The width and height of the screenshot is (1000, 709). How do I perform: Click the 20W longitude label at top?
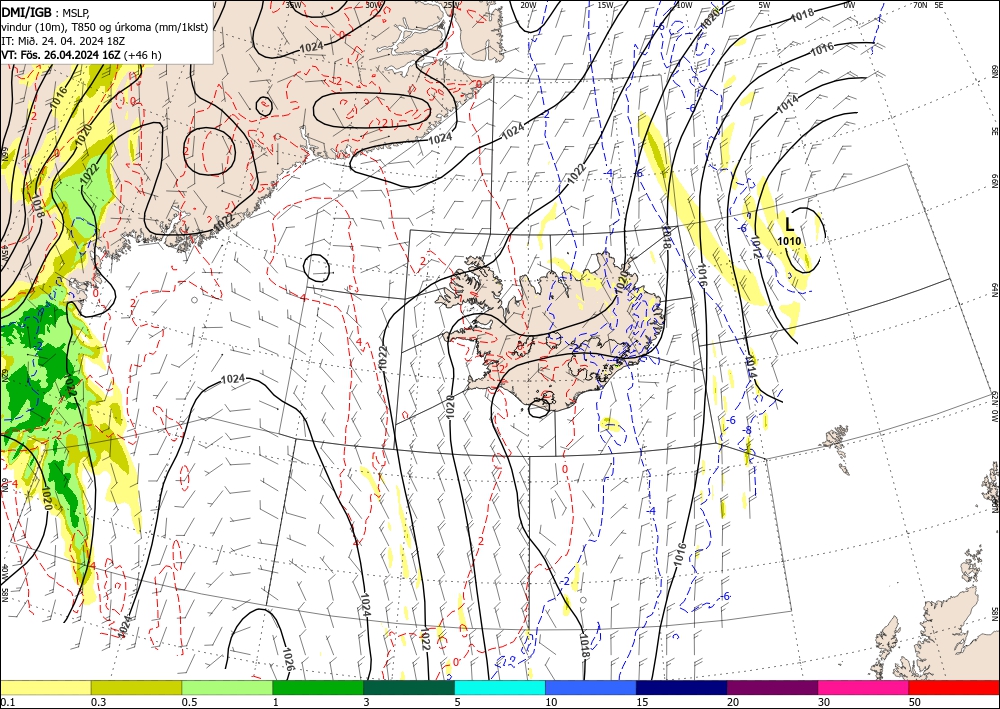pos(528,4)
